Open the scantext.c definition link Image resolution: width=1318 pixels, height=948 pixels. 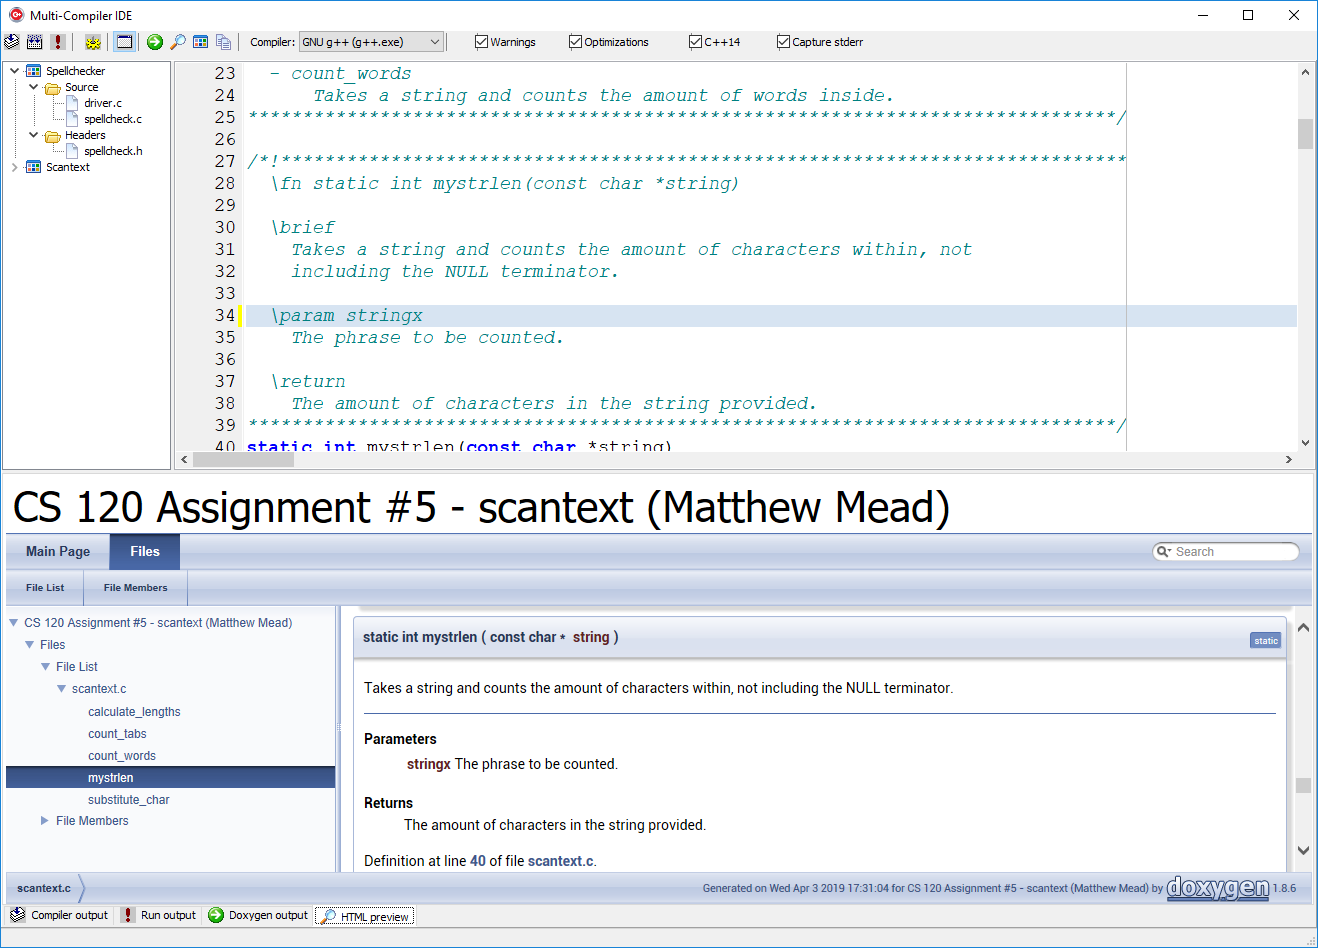[560, 861]
